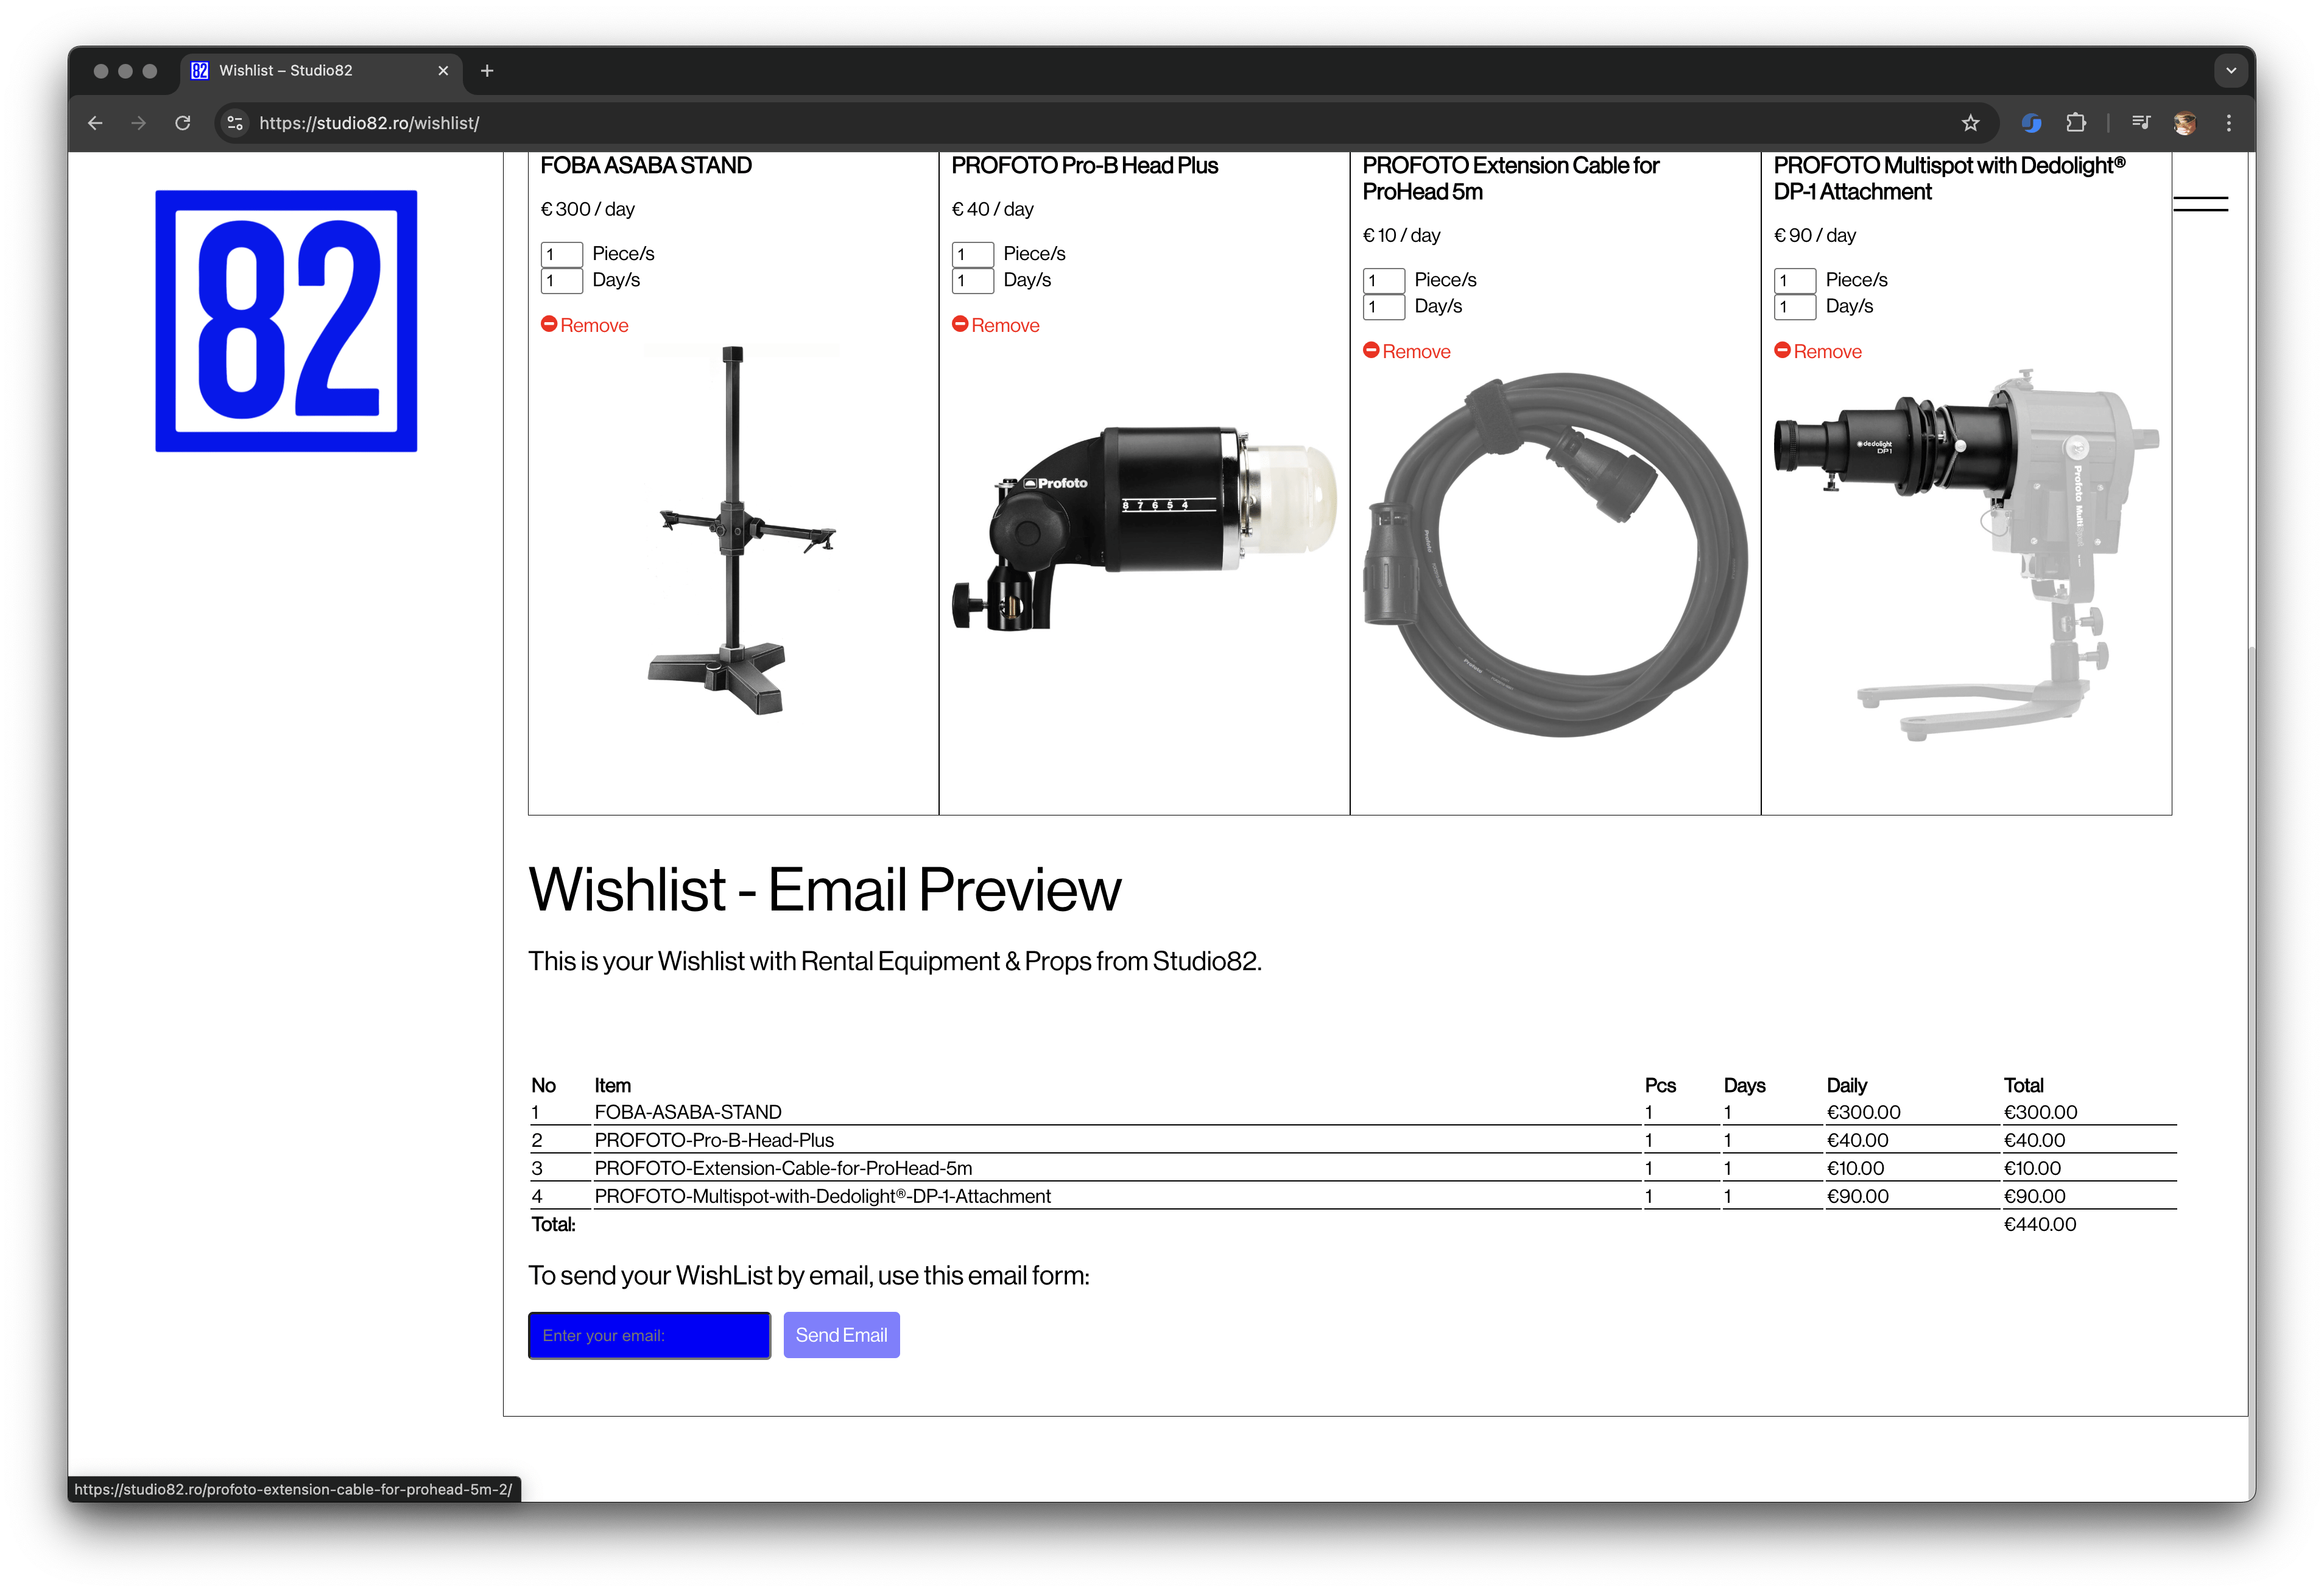Focus the Enter your email field
Image resolution: width=2324 pixels, height=1592 pixels.
(649, 1335)
